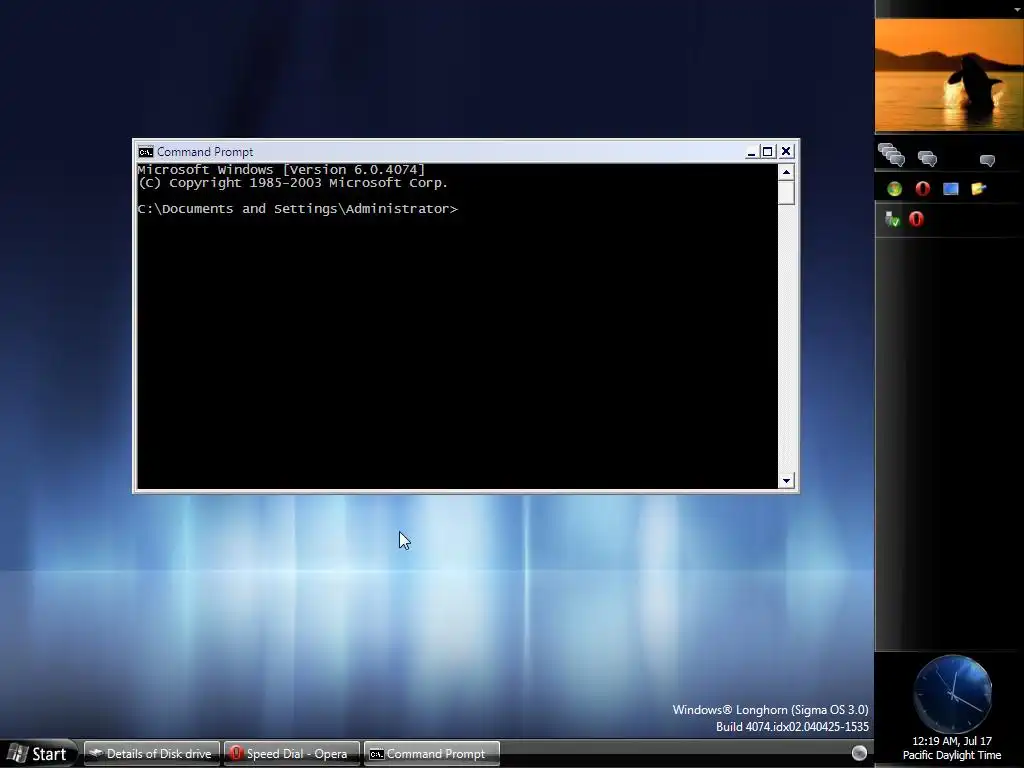Screen dimensions: 1024x768
Task: Launch the green Windows orb quick launch icon
Action: click(x=895, y=189)
